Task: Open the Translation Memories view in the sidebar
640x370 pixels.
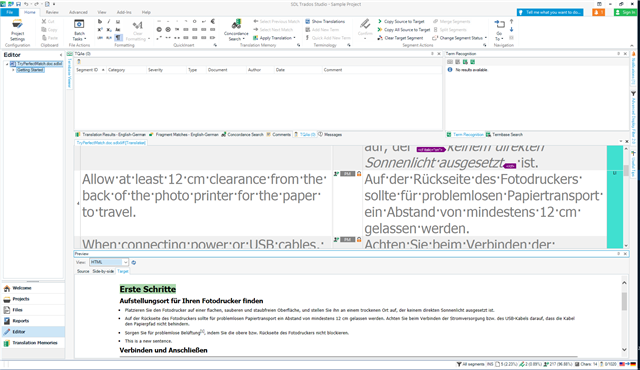Action: (33, 343)
